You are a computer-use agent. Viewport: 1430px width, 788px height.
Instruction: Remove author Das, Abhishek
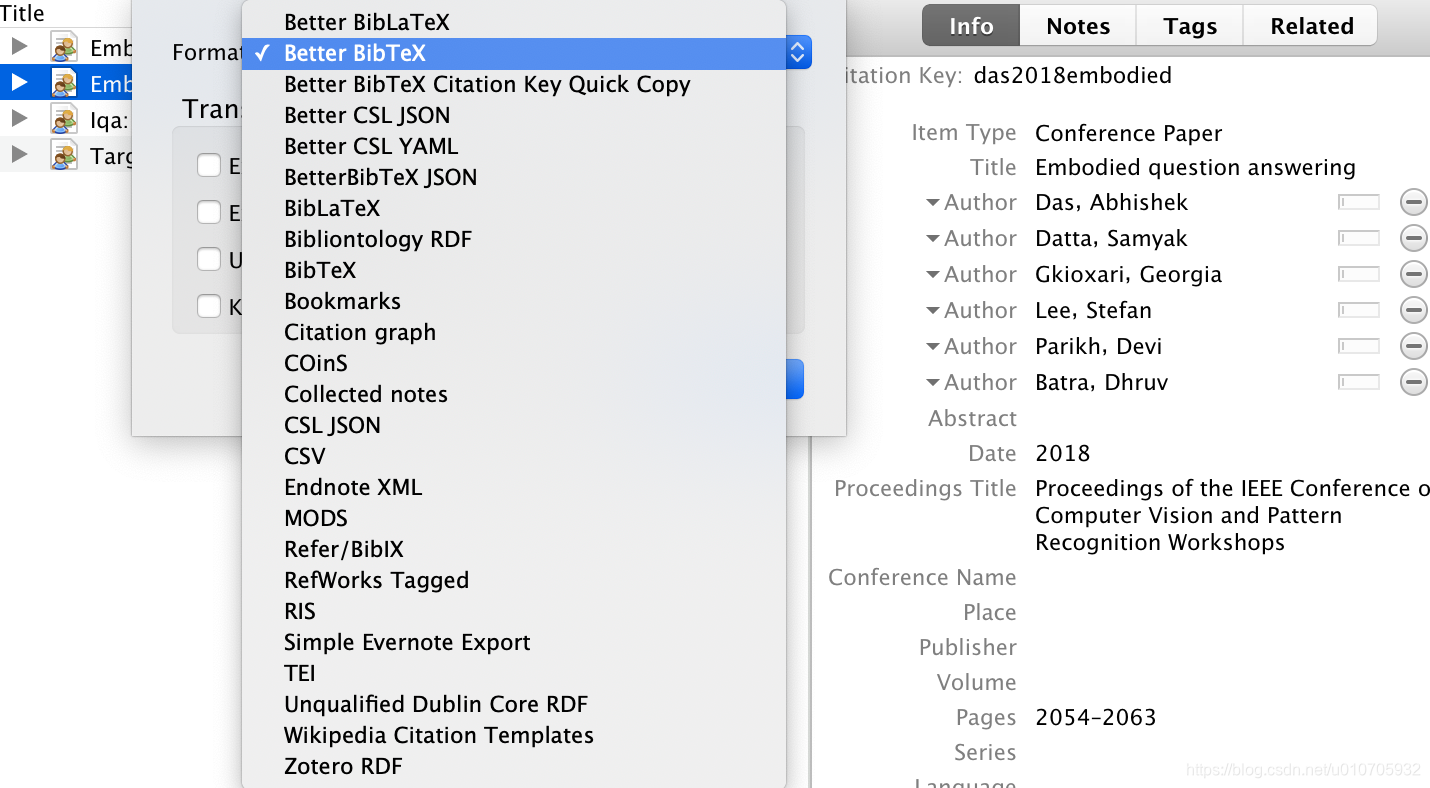pos(1413,202)
